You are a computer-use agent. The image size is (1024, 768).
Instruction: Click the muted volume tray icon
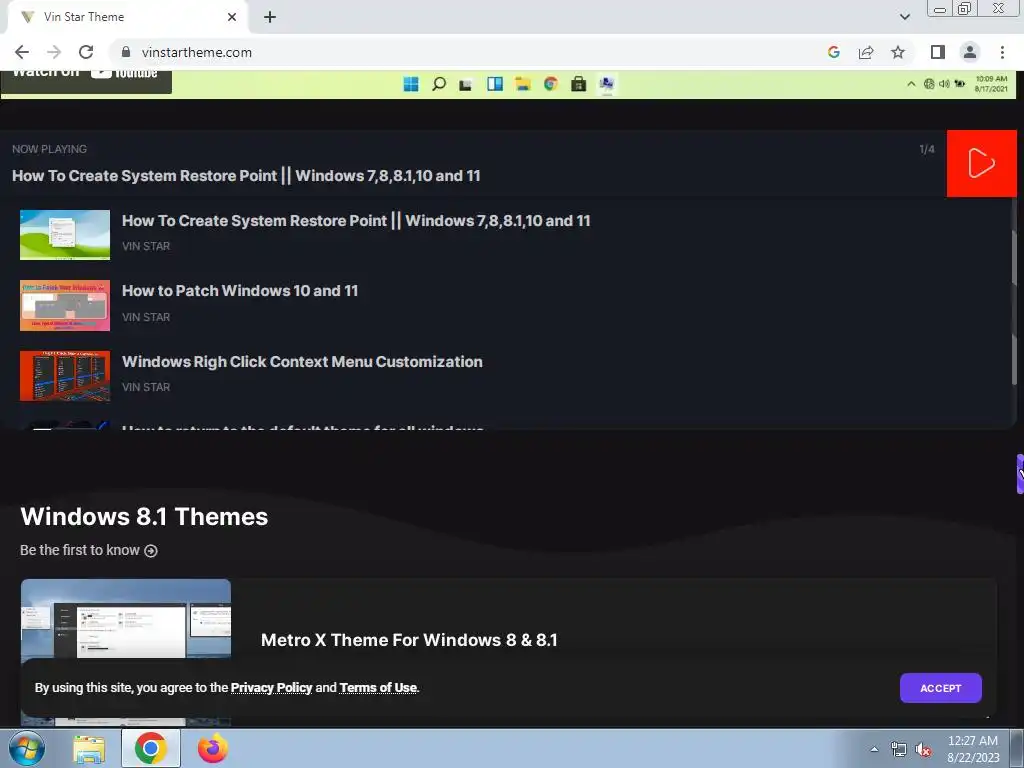pos(923,750)
